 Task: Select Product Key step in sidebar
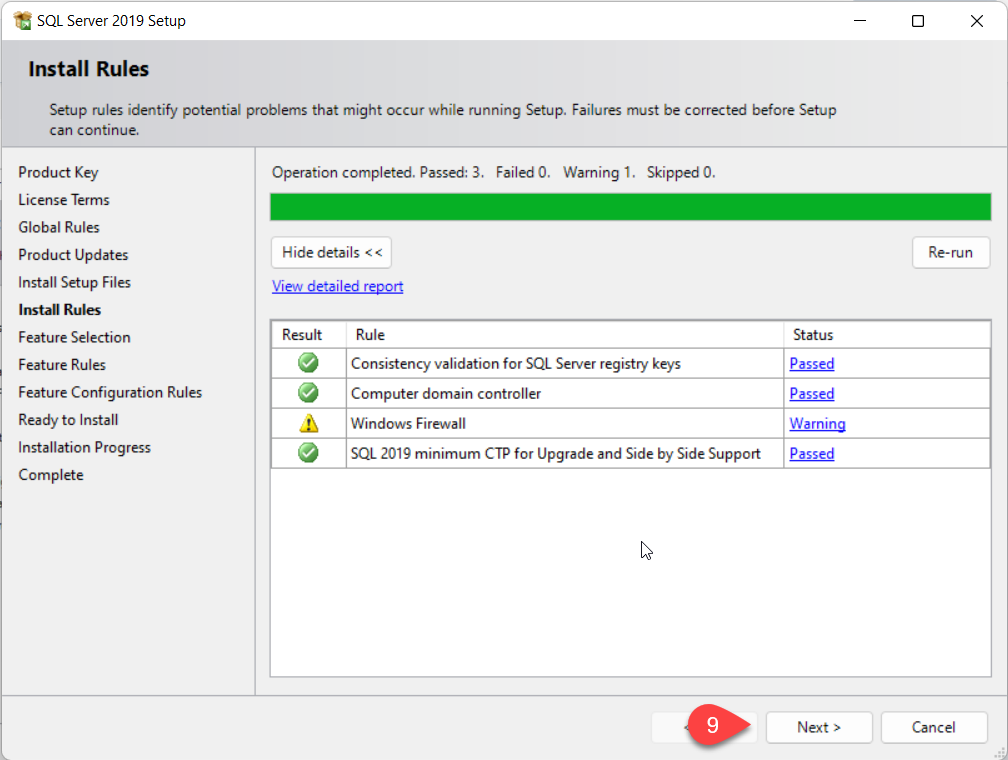pos(58,172)
